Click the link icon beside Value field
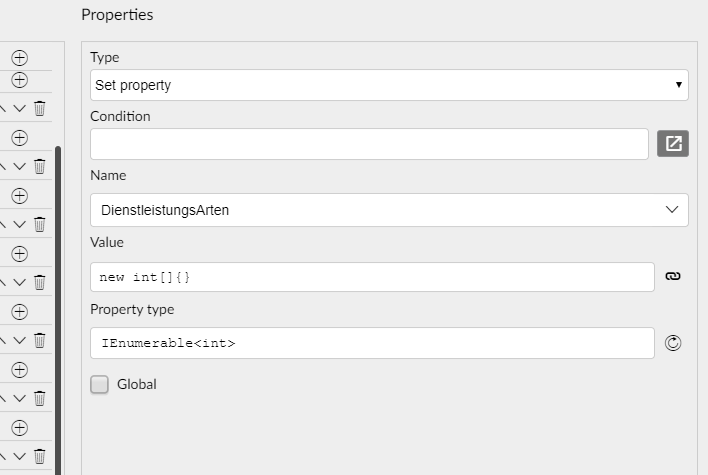Screen dimensions: 708x475 click(673, 276)
